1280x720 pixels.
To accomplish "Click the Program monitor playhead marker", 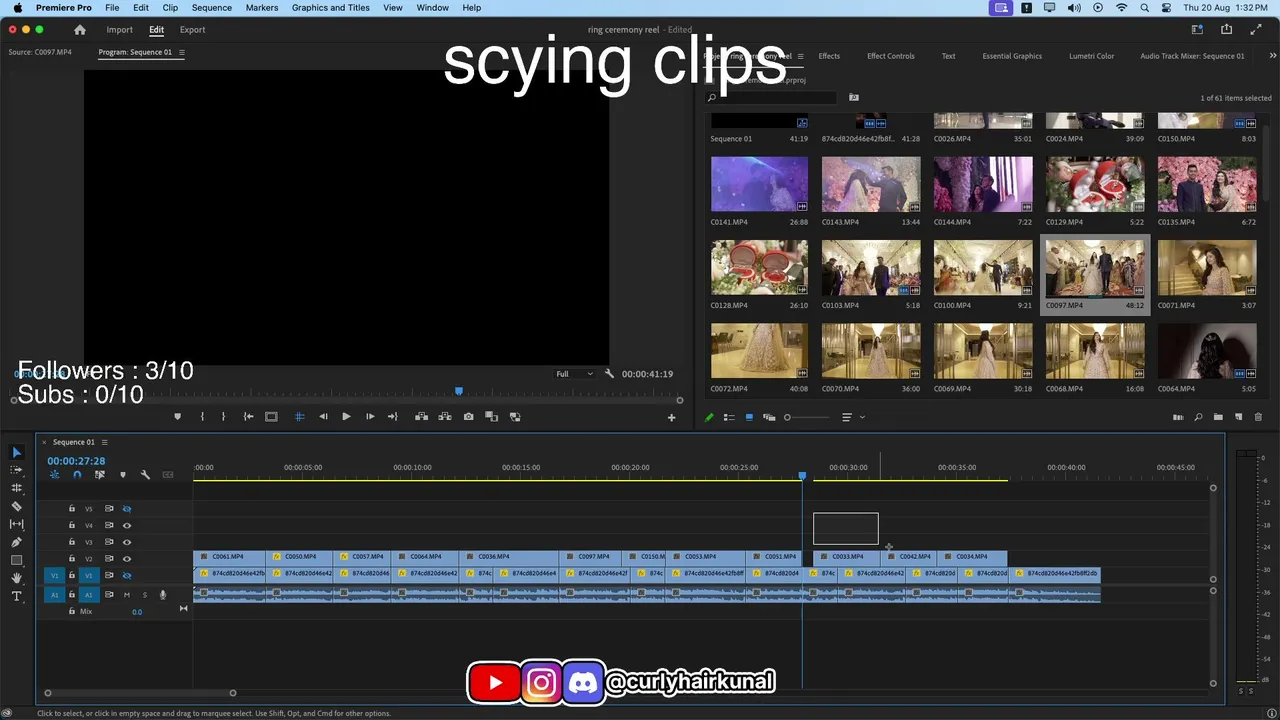I will pos(459,391).
